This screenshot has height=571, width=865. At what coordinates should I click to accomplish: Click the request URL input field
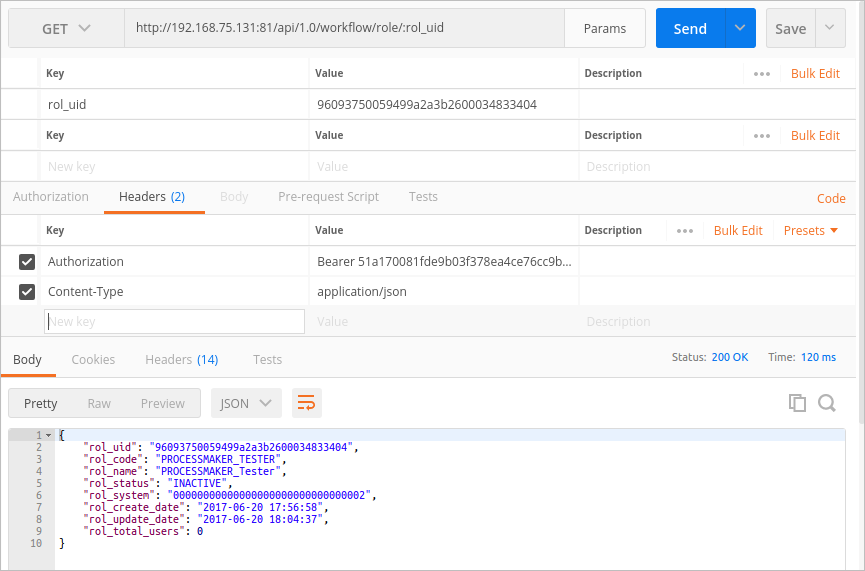tap(345, 28)
